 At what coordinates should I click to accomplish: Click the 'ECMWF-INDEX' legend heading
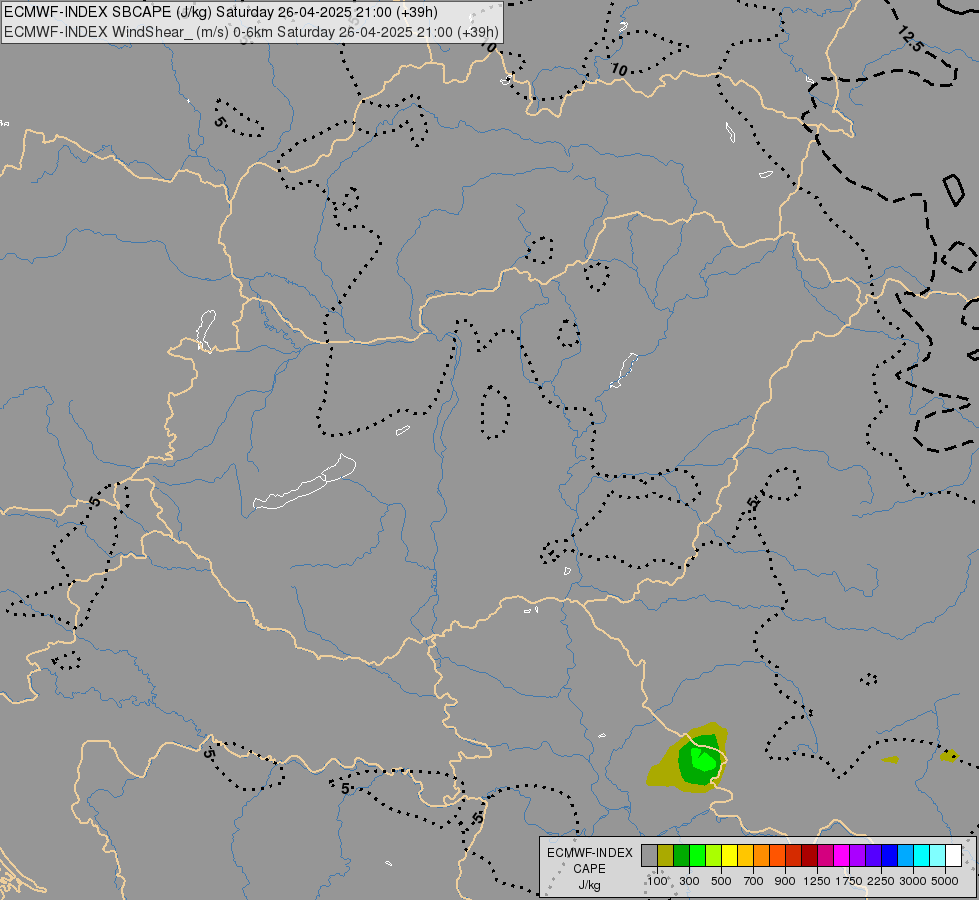click(x=589, y=853)
